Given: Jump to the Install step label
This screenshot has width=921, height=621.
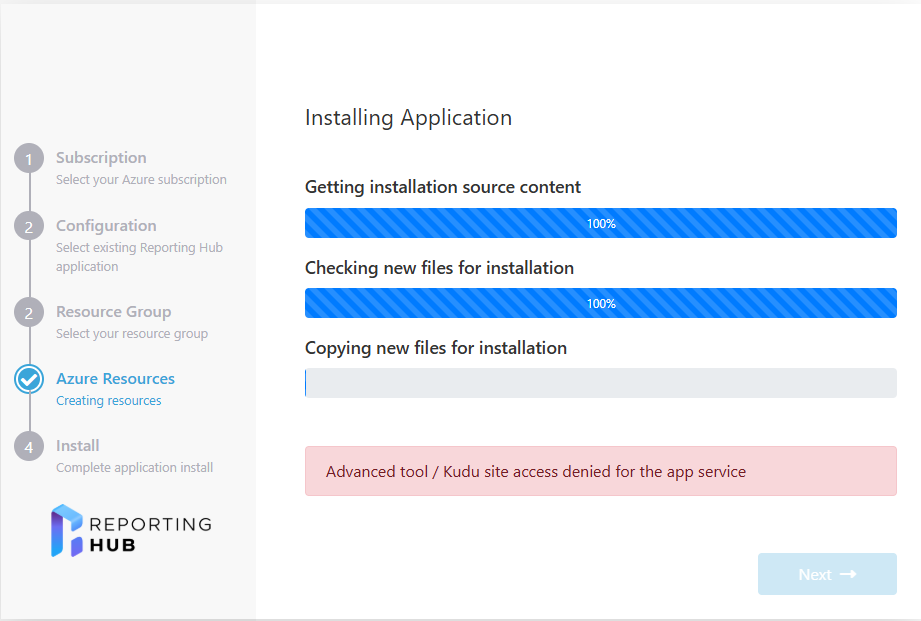Looking at the screenshot, I should (78, 446).
